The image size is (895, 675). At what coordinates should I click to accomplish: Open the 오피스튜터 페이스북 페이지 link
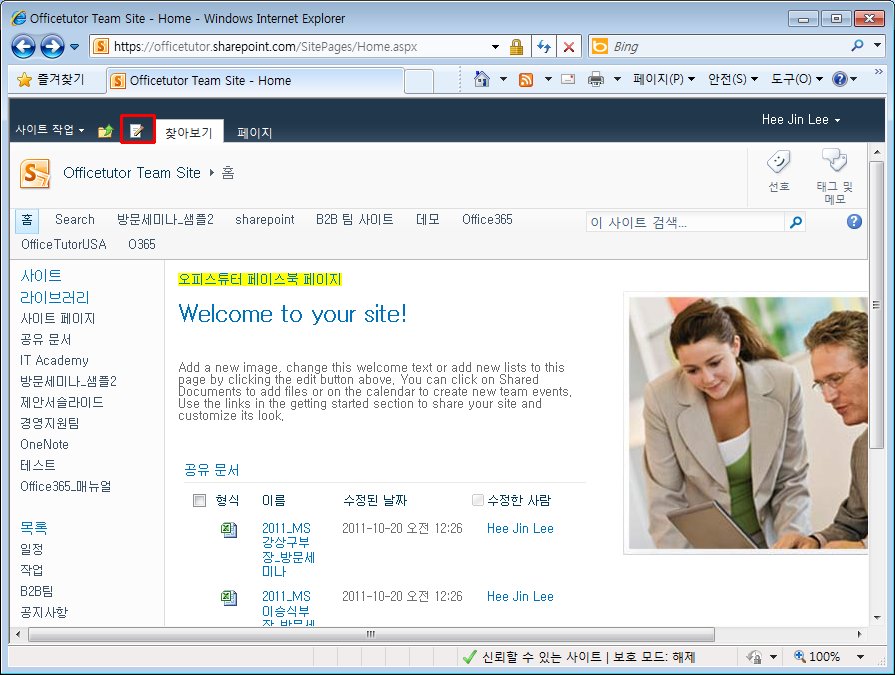[260, 279]
